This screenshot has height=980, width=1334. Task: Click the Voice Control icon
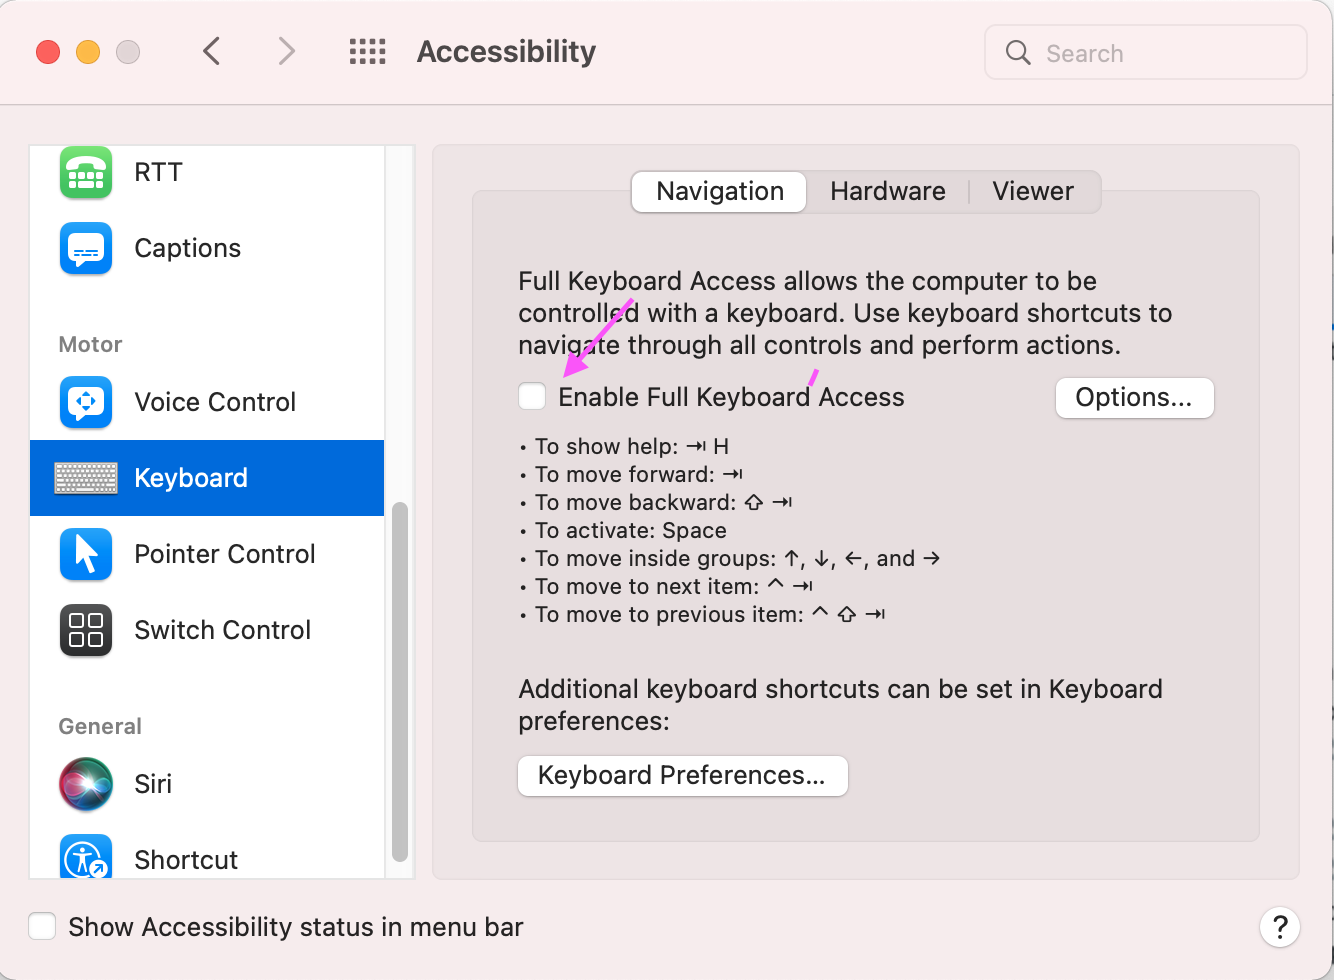coord(86,402)
